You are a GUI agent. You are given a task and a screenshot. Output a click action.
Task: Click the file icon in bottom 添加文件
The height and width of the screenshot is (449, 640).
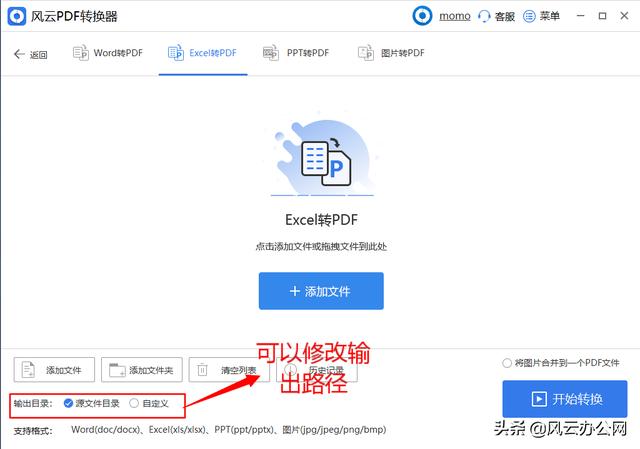point(28,370)
